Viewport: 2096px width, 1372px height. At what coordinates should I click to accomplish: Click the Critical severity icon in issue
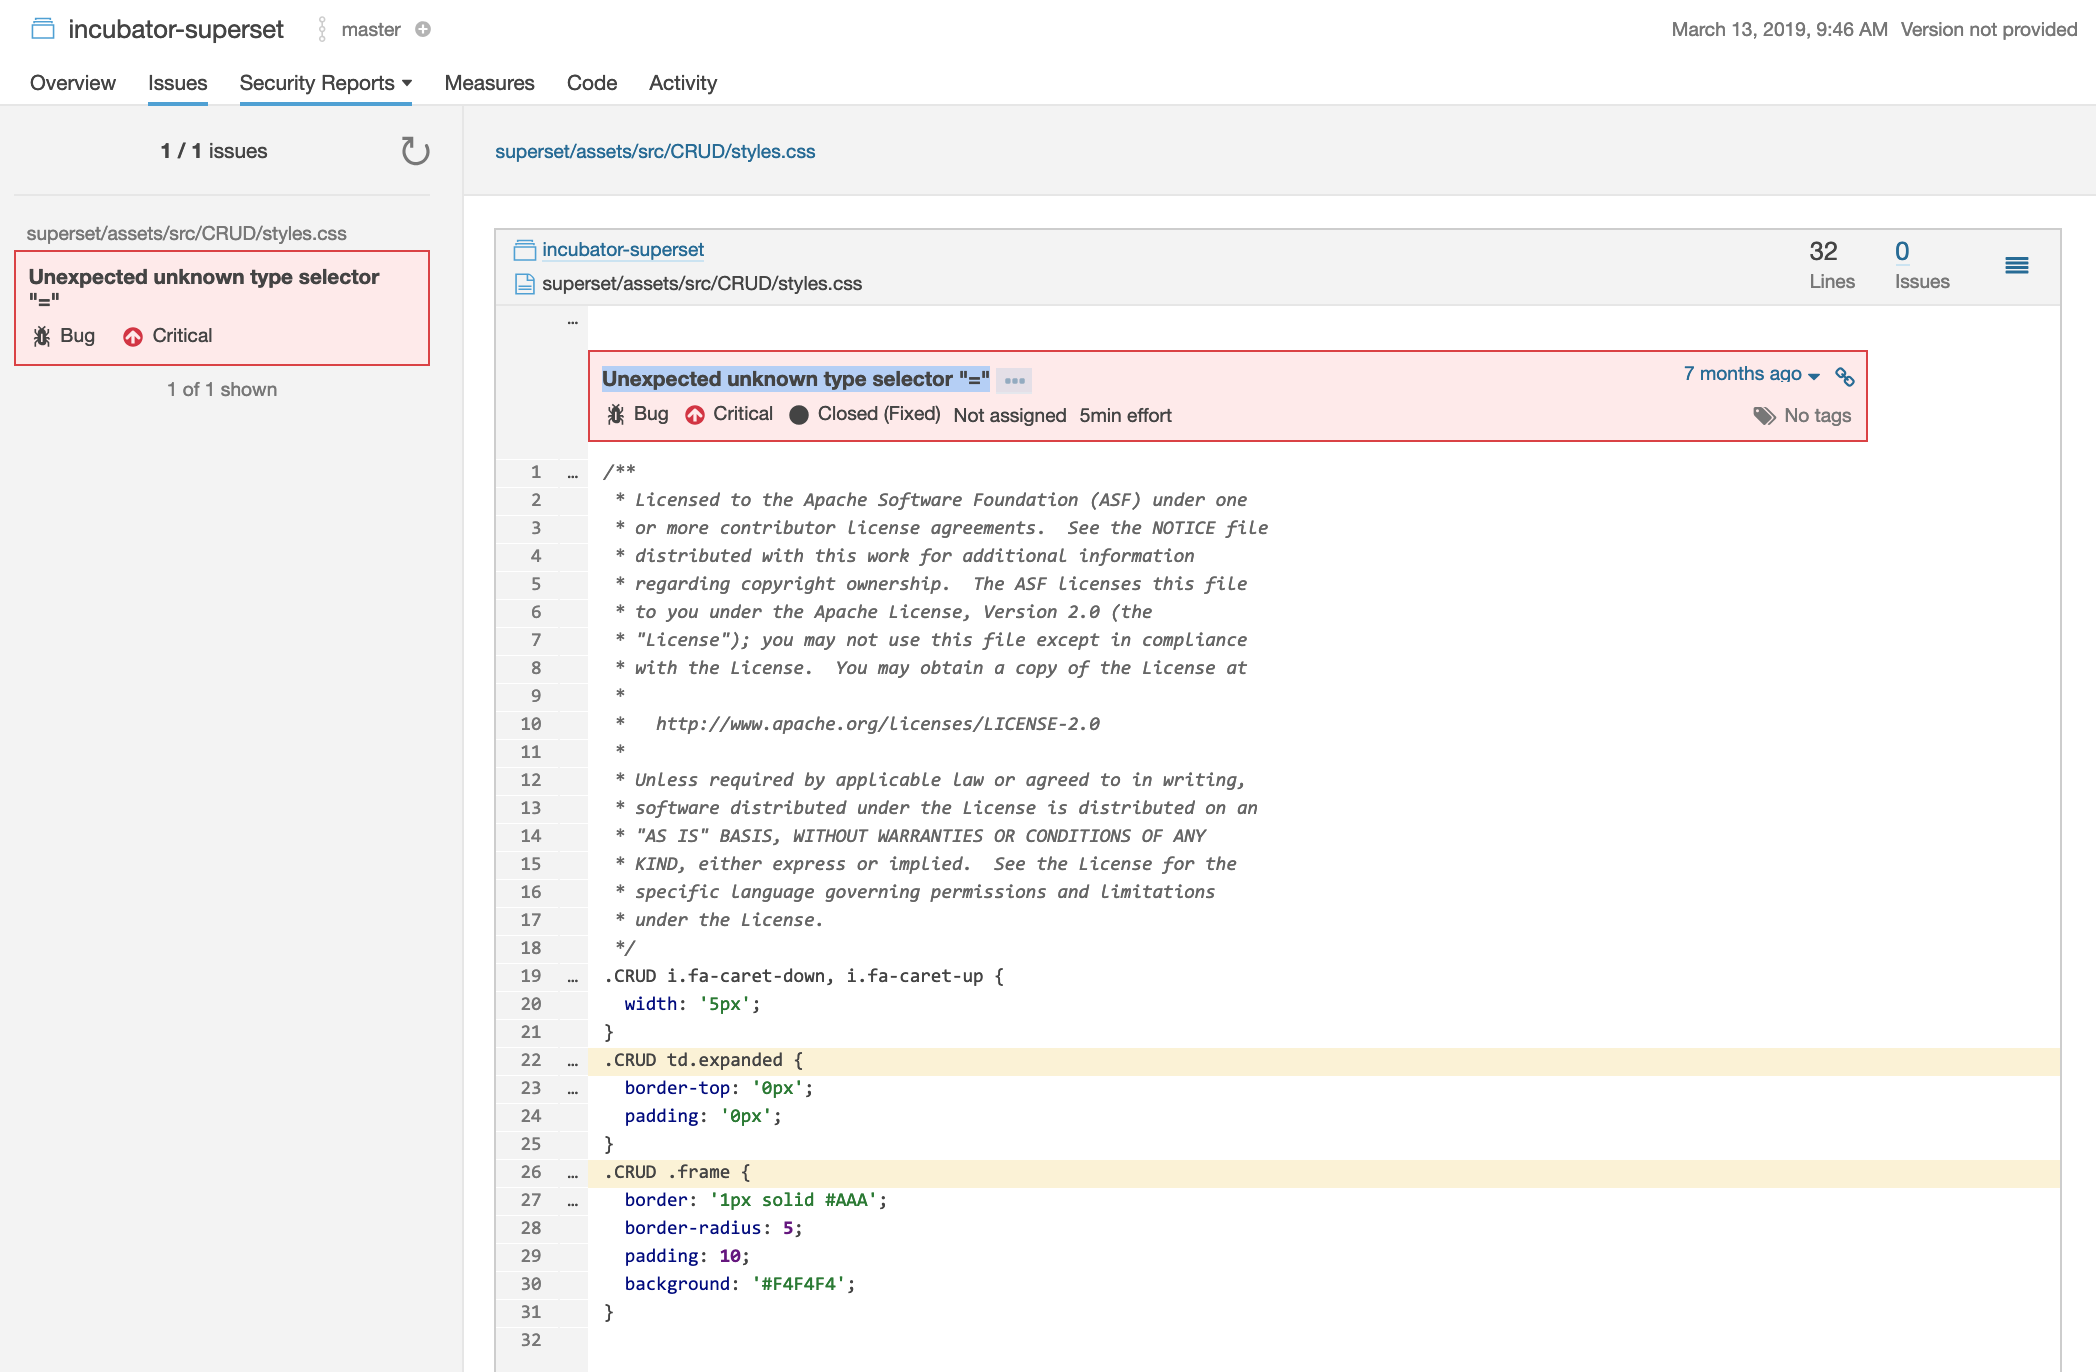695,414
